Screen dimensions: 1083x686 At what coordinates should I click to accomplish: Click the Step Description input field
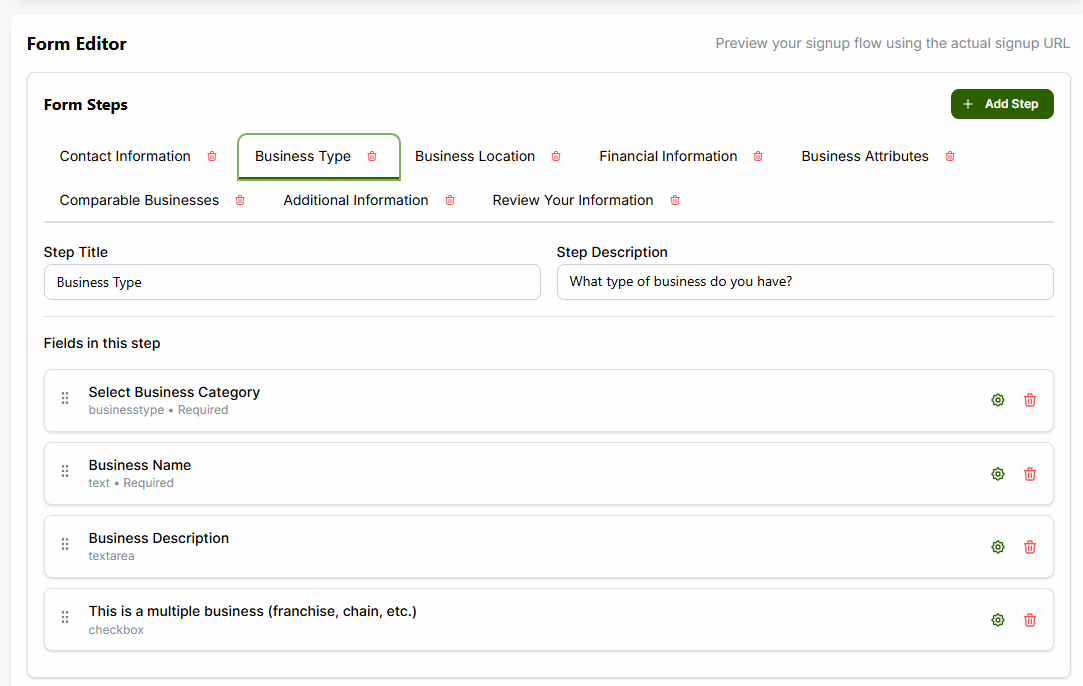(x=803, y=281)
